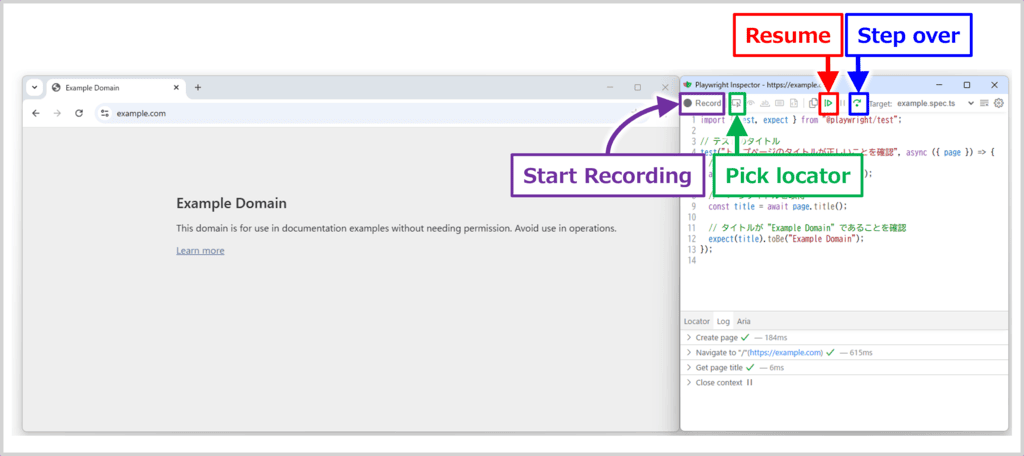The height and width of the screenshot is (456, 1024).
Task: Expand the Get page title log entry
Action: (689, 368)
